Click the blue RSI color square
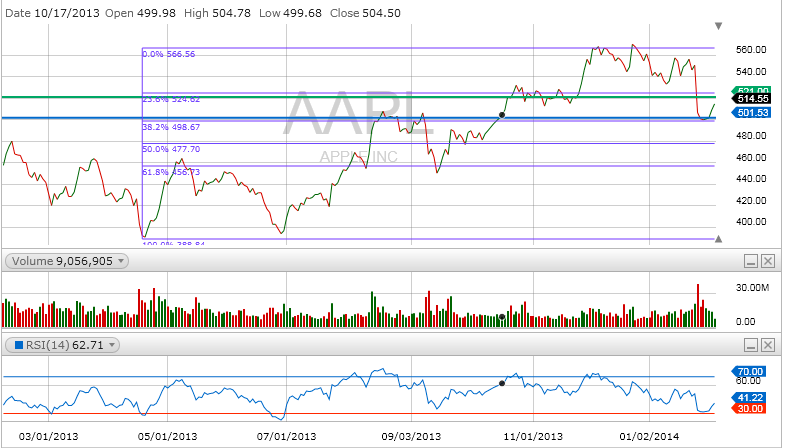This screenshot has height=448, width=785. (19, 345)
